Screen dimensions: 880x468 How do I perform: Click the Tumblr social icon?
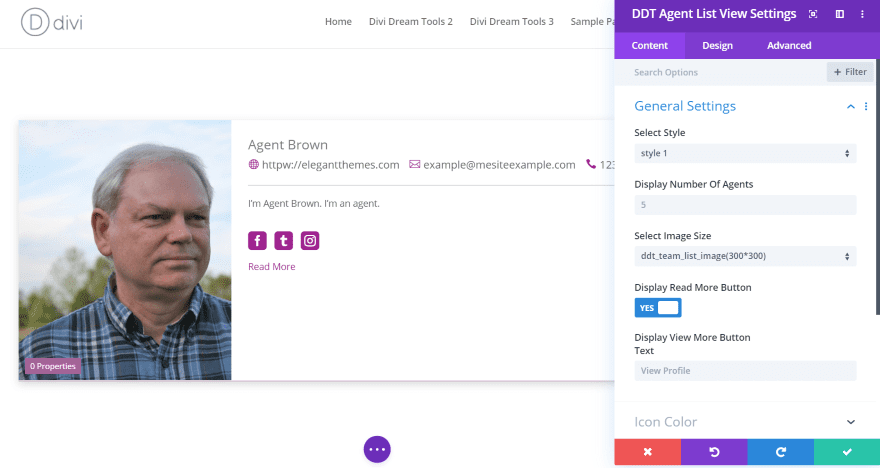click(x=283, y=241)
